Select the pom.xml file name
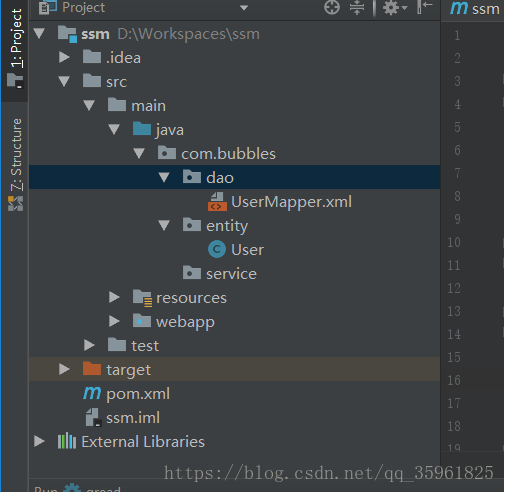The width and height of the screenshot is (505, 493). tap(138, 394)
